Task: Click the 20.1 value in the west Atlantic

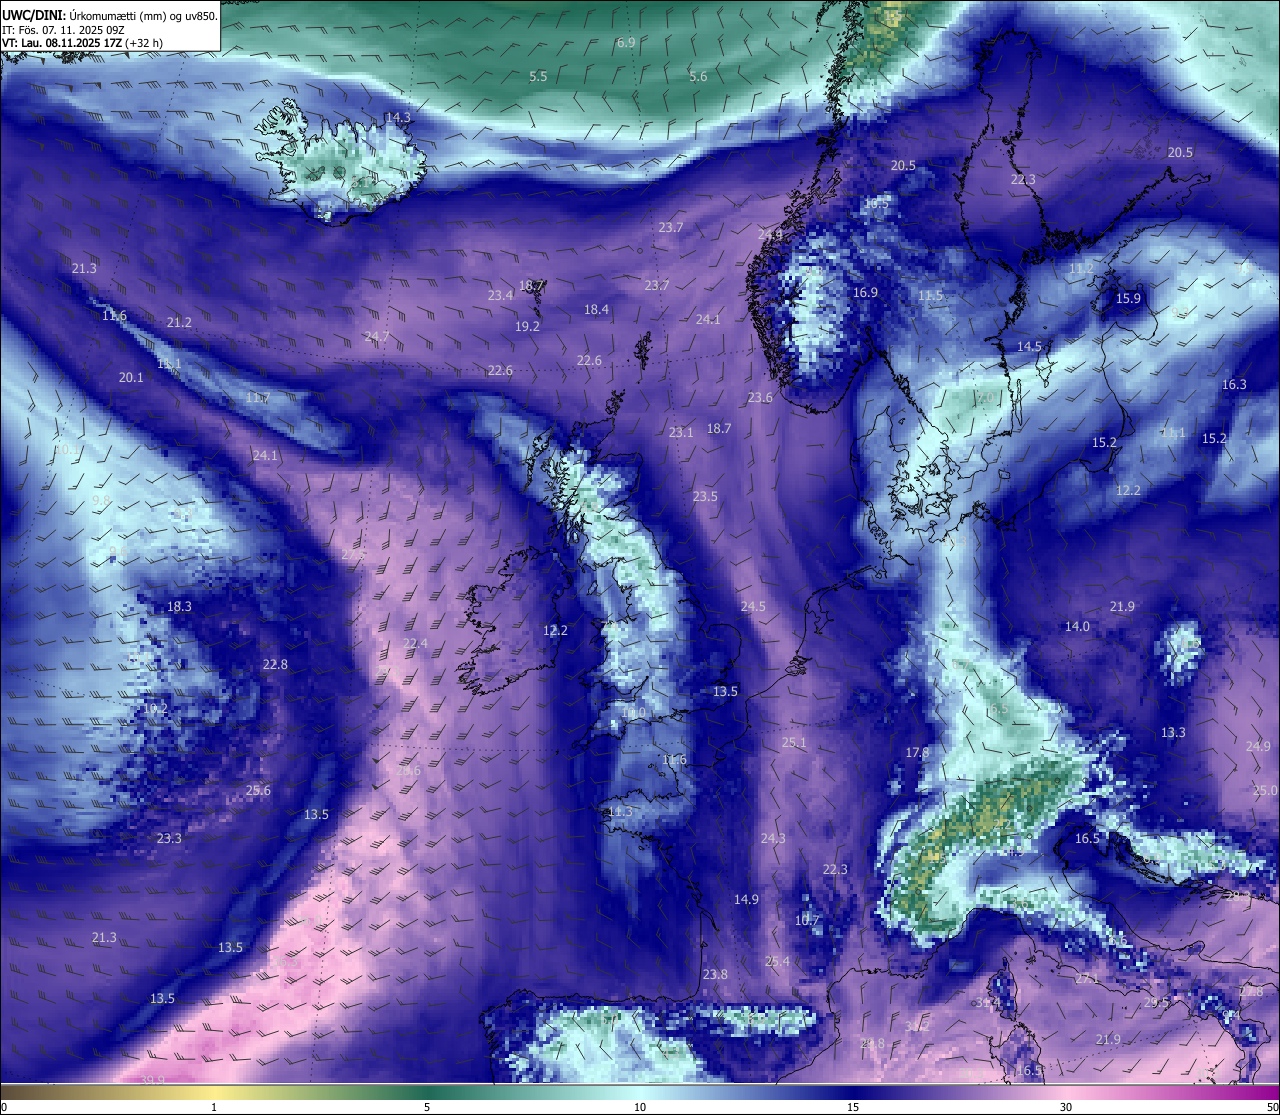Action: pyautogui.click(x=131, y=378)
